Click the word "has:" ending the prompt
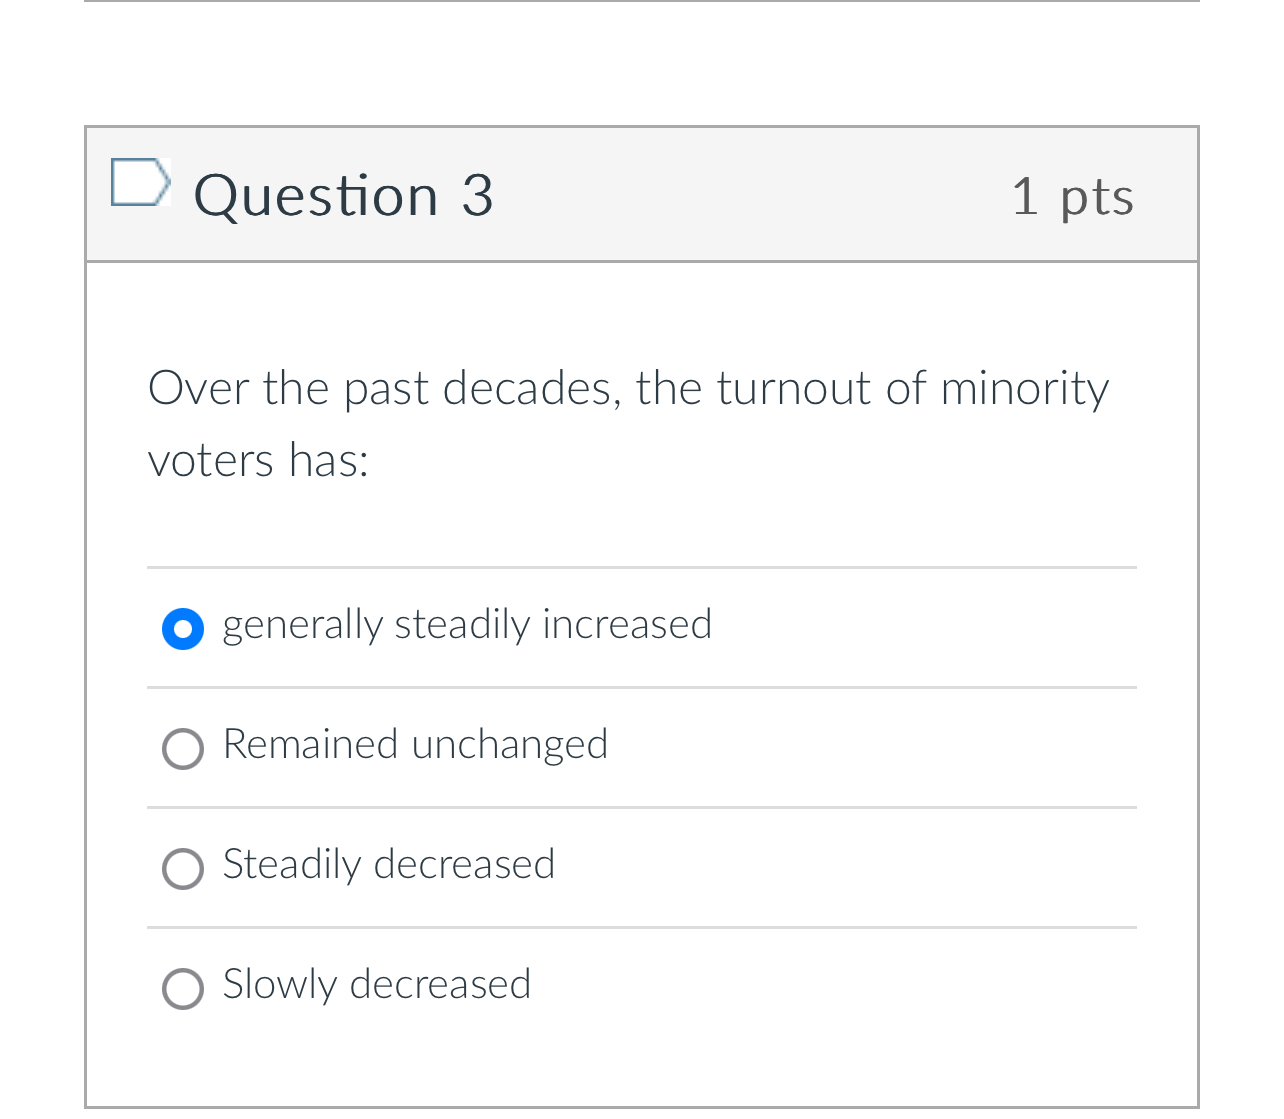Screen dimensions: 1284x1119 329,461
